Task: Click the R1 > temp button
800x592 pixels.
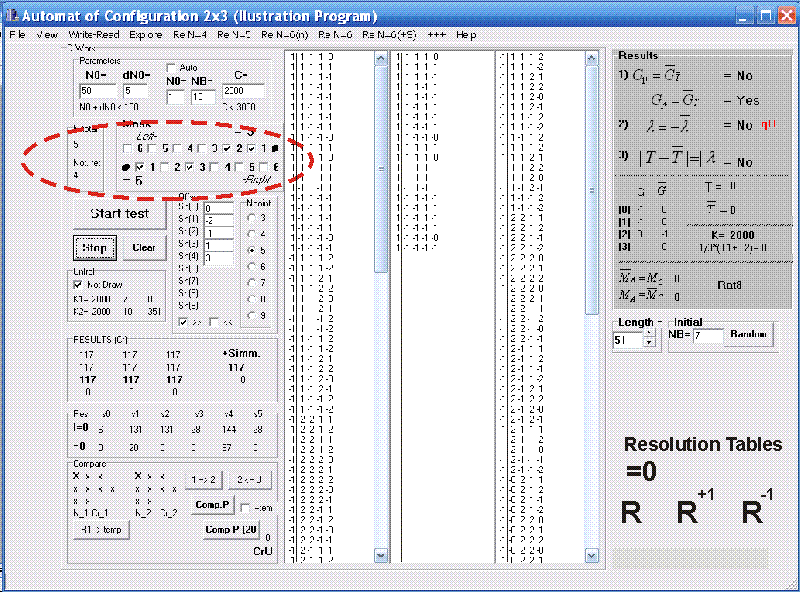Action: pos(102,530)
